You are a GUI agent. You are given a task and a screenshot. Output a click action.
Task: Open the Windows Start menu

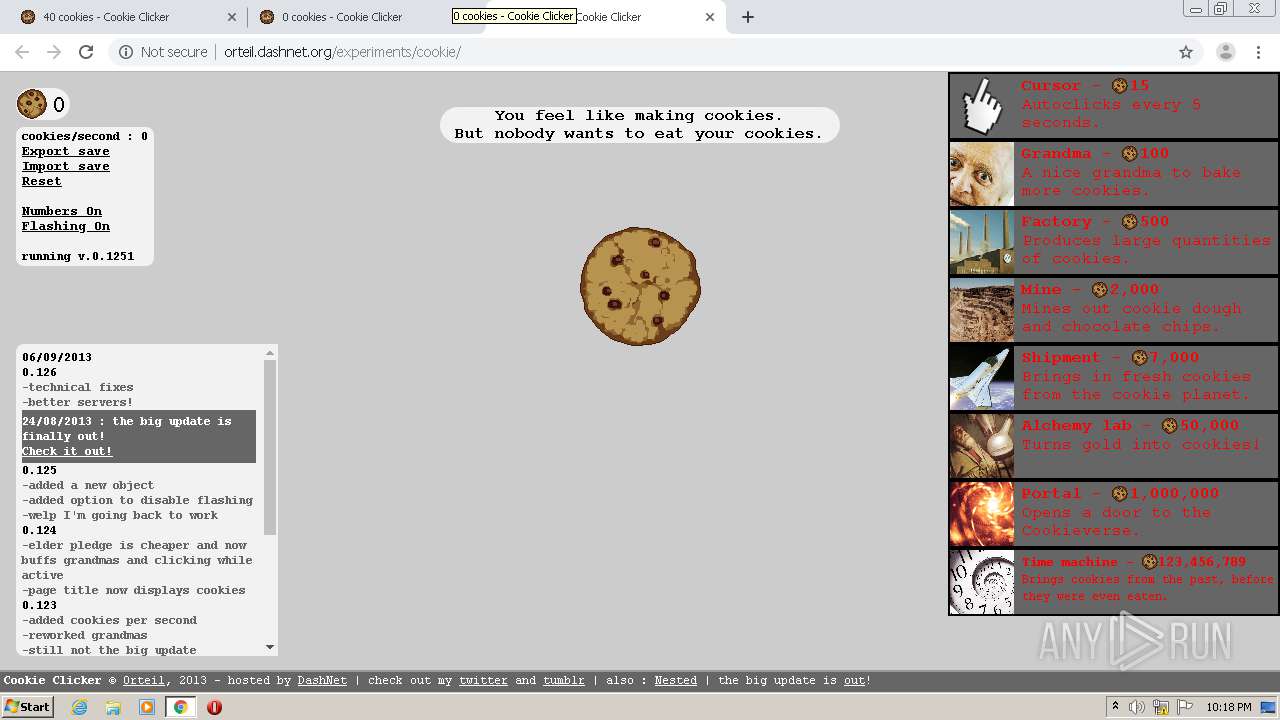27,707
